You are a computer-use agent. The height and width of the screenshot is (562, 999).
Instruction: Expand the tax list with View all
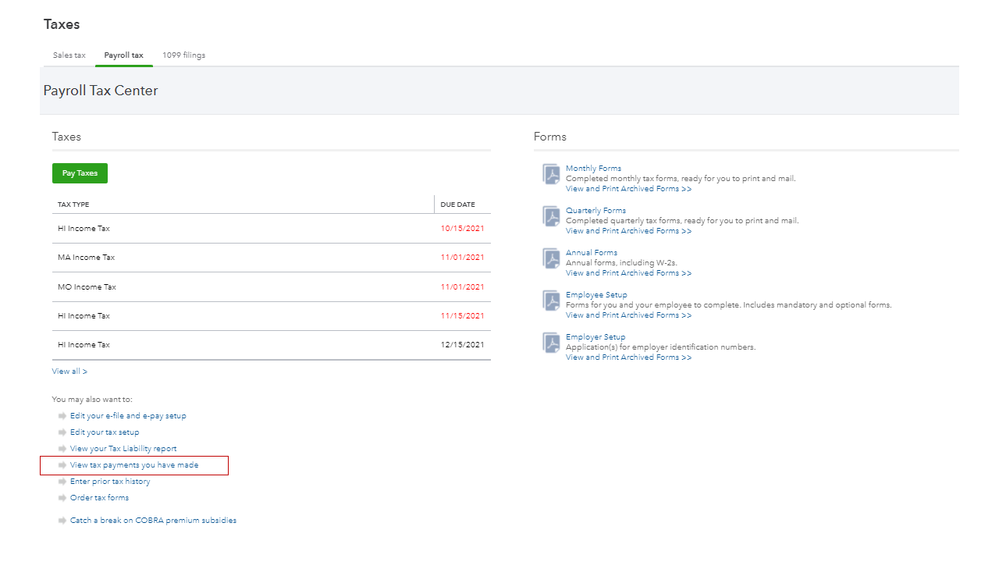click(x=70, y=371)
